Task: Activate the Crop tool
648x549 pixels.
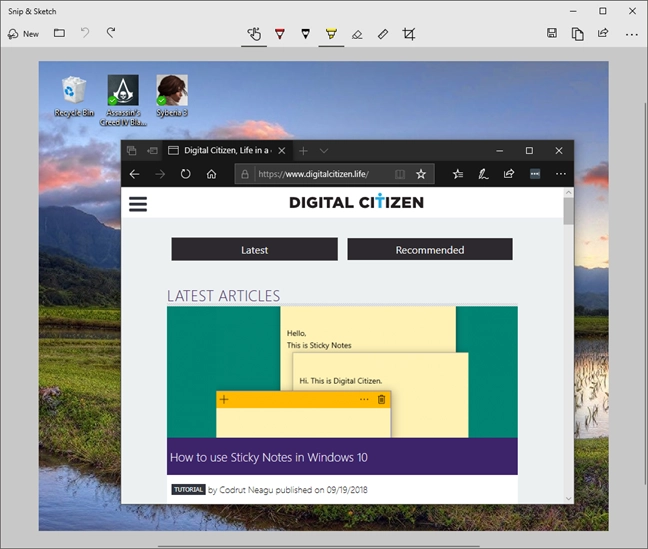Action: point(409,34)
